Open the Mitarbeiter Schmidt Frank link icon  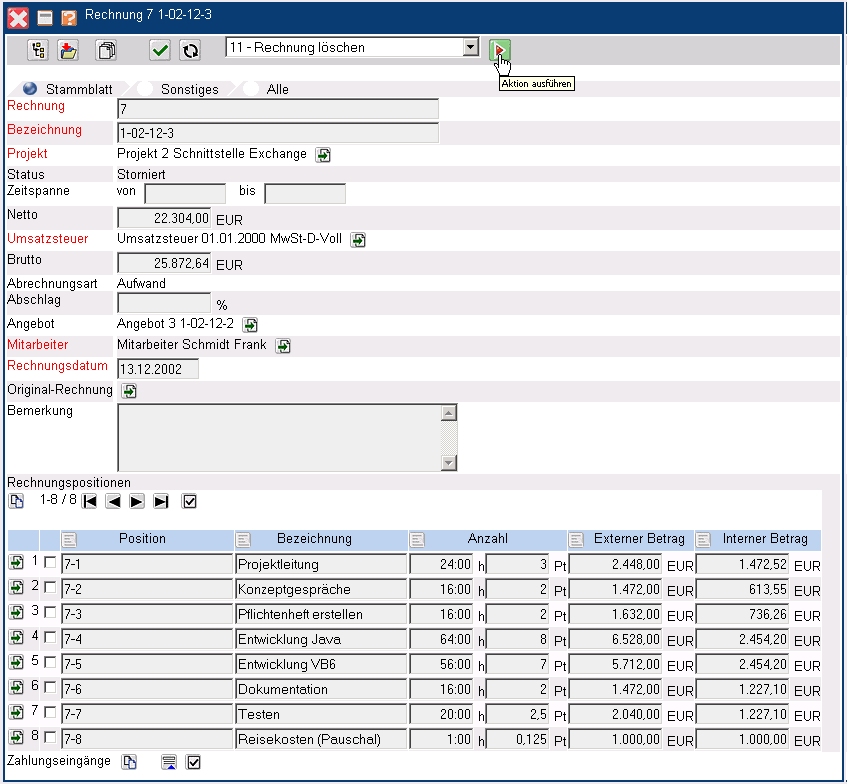[283, 345]
